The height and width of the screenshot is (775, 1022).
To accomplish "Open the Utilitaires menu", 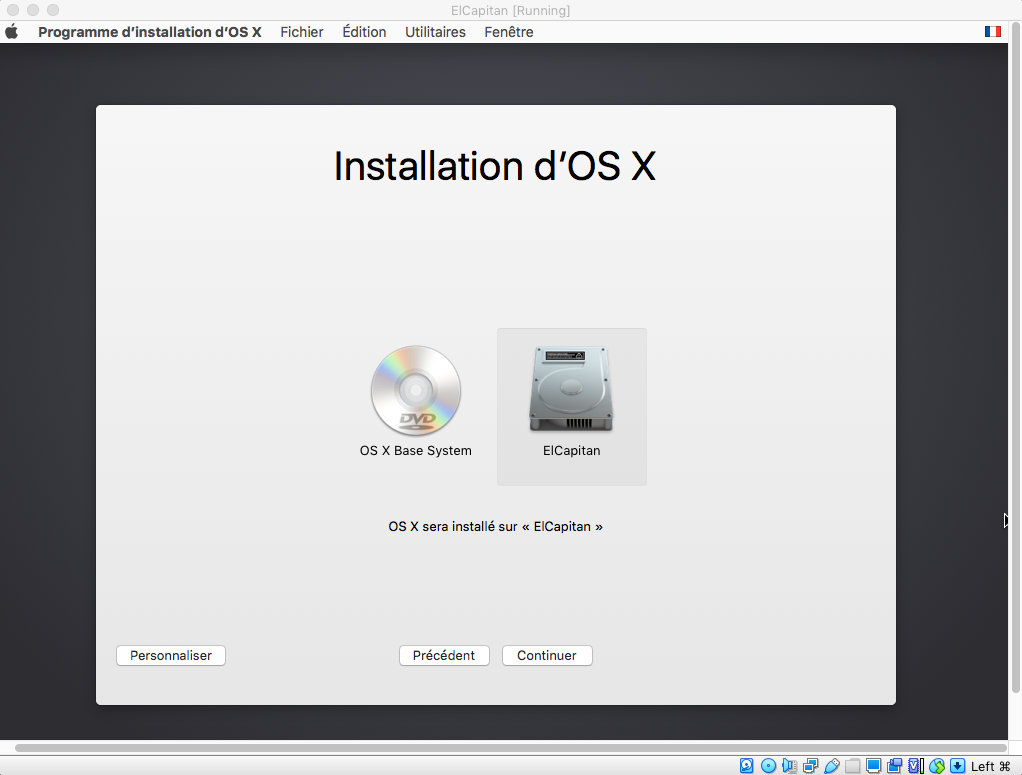I will (435, 32).
